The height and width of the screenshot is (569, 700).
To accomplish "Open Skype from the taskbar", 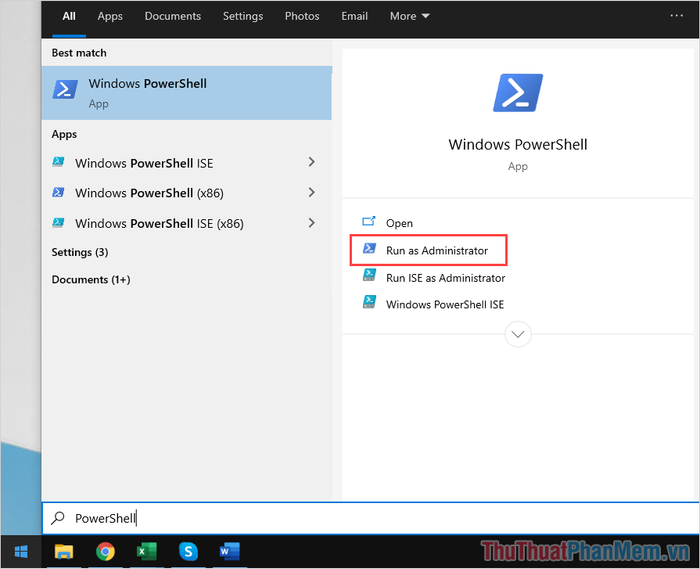I will [188, 551].
